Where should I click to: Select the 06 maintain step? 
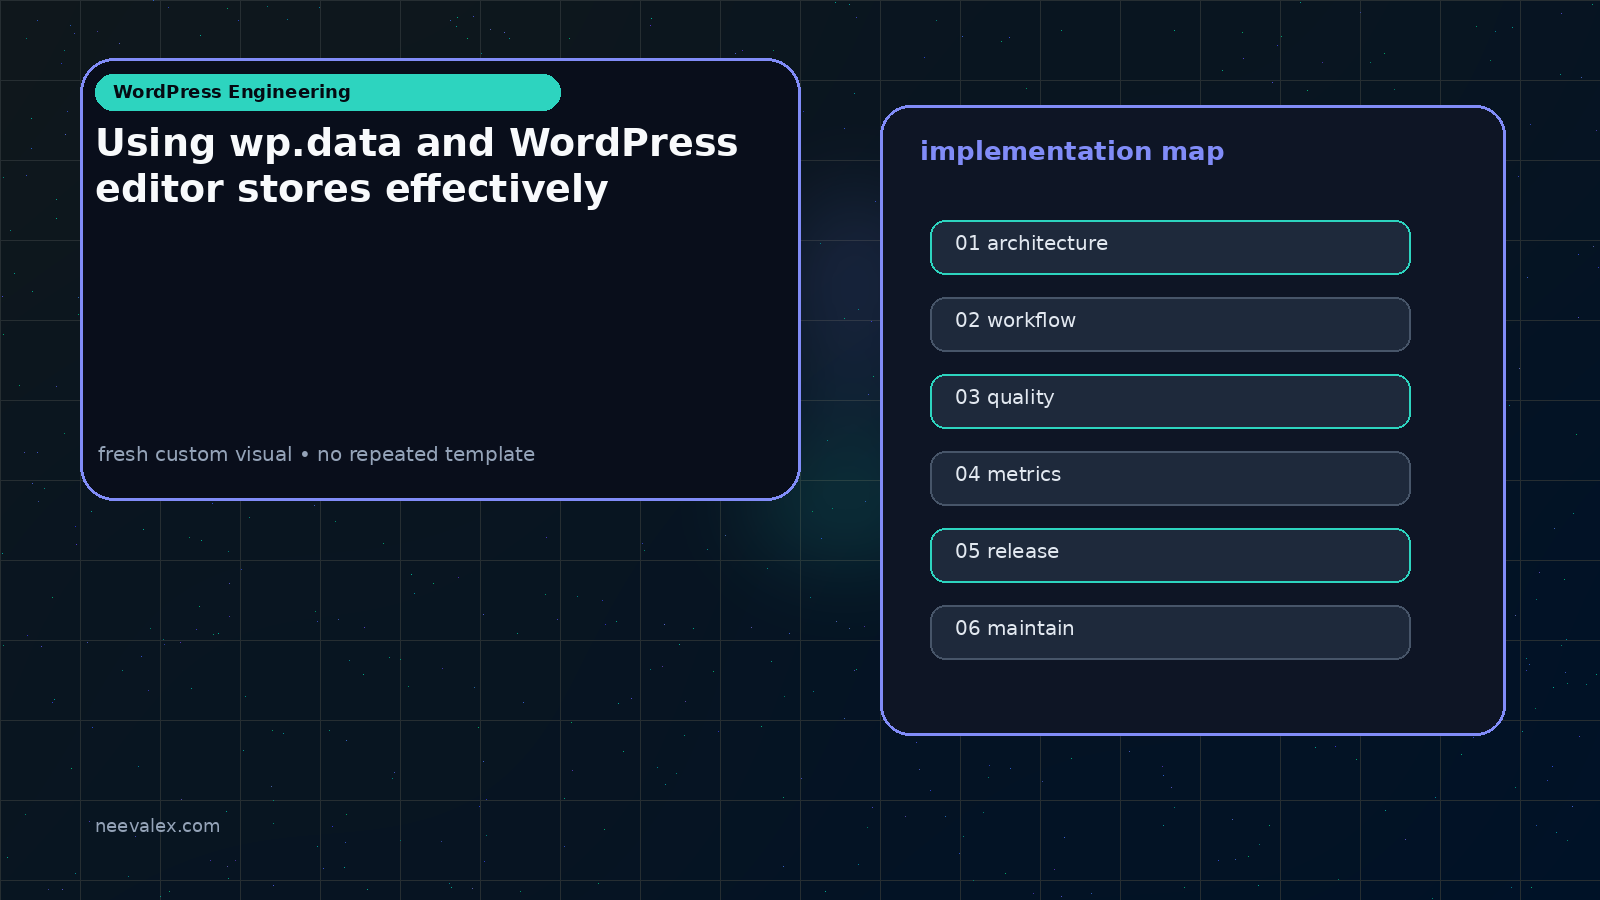click(x=1170, y=632)
